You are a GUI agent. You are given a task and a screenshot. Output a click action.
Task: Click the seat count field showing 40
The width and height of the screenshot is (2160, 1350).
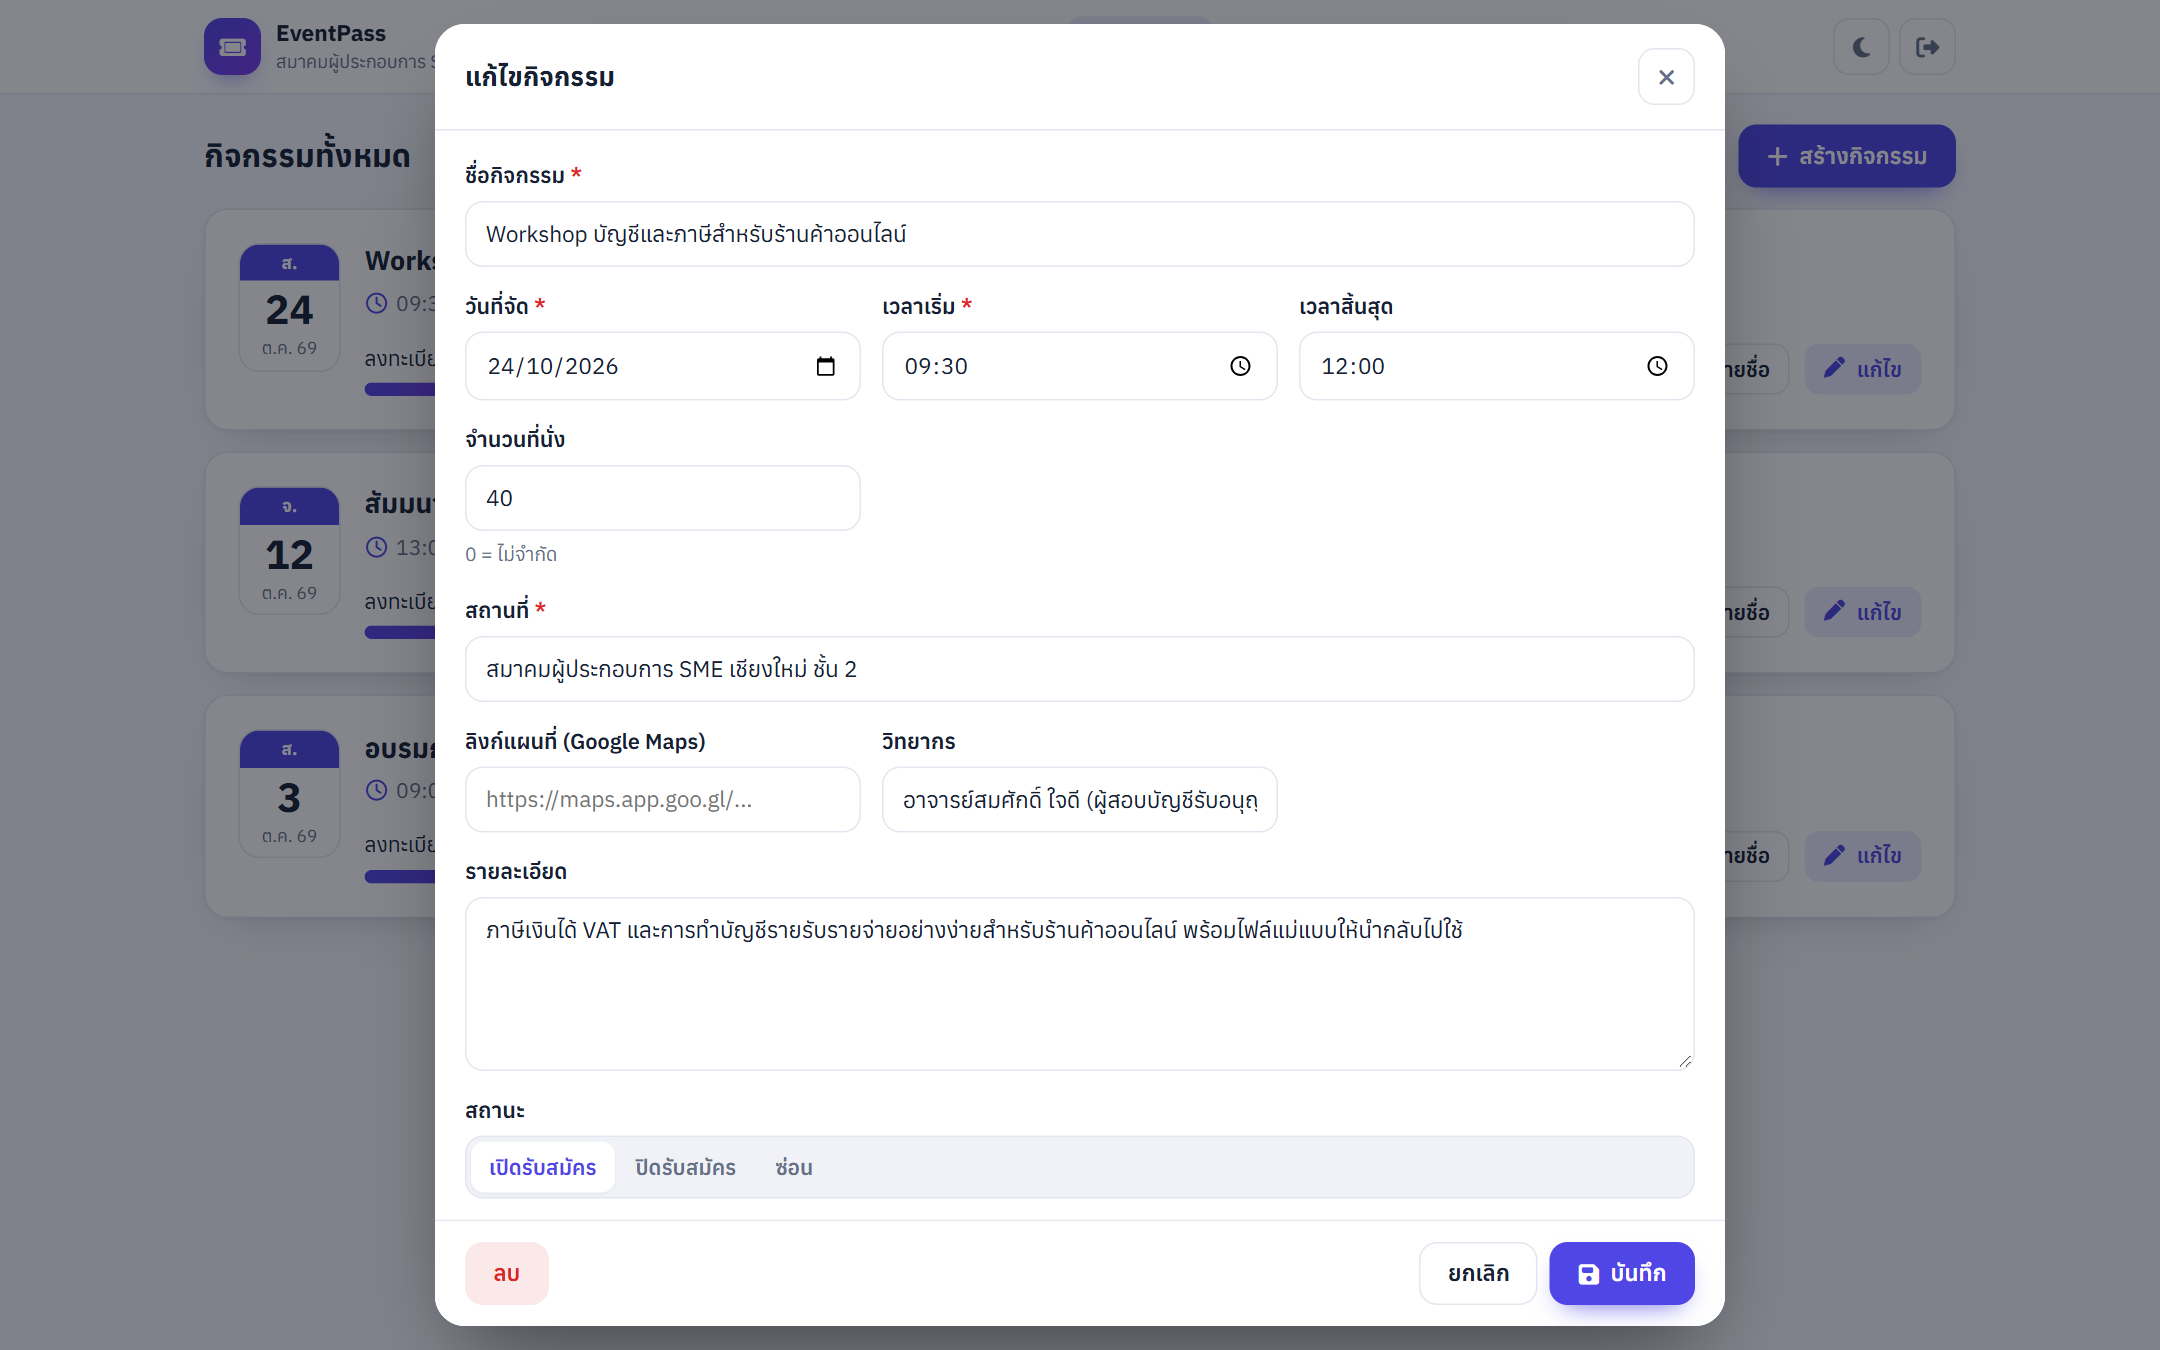(x=662, y=498)
